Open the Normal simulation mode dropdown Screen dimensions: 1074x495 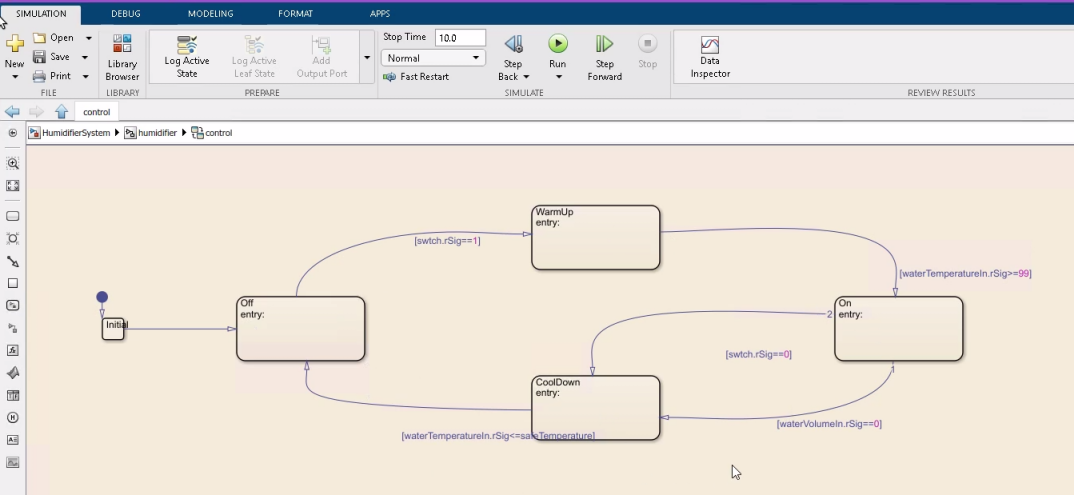[x=433, y=58]
